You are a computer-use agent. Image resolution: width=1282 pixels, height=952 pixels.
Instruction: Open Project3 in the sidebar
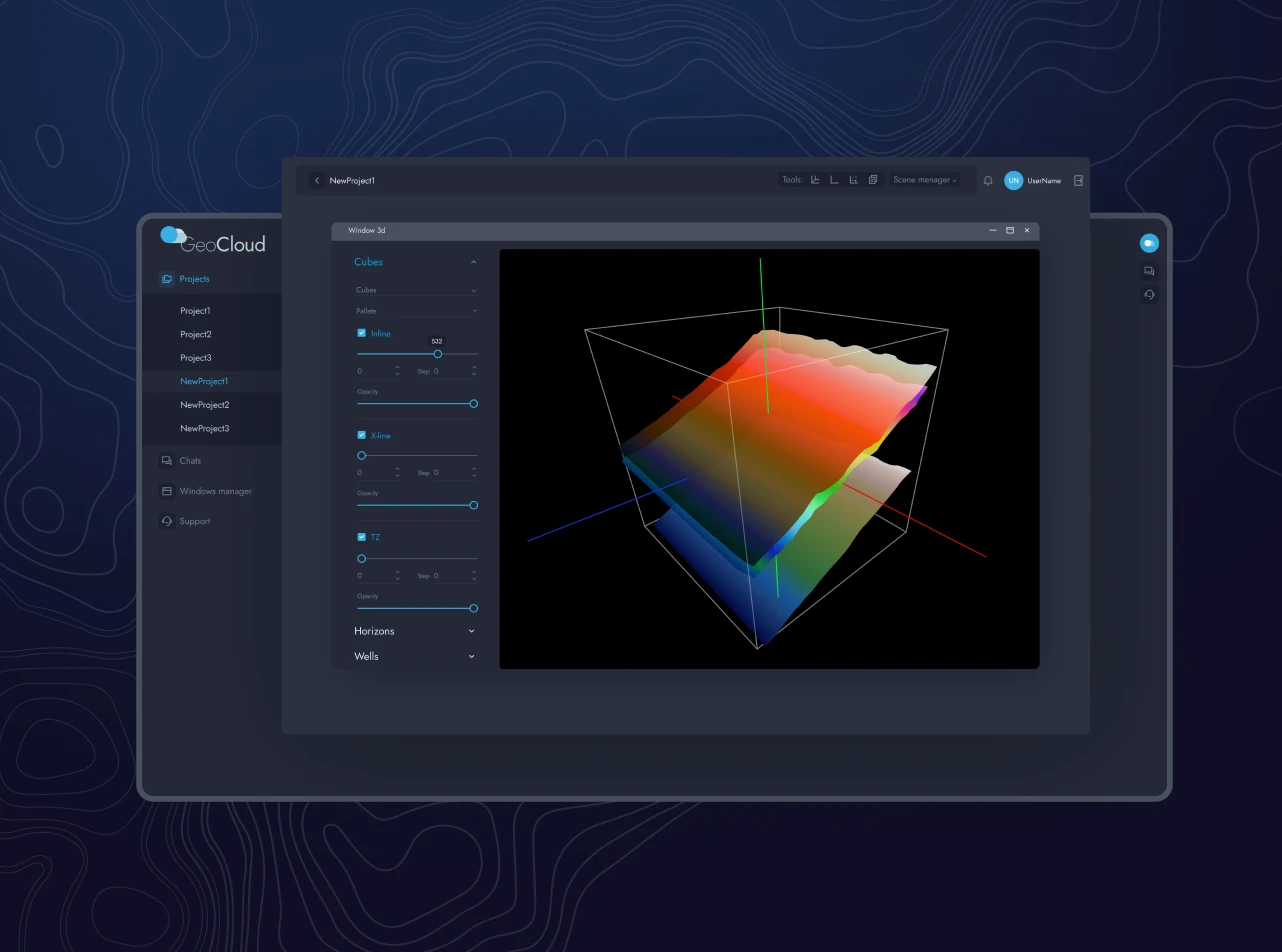pyautogui.click(x=196, y=358)
